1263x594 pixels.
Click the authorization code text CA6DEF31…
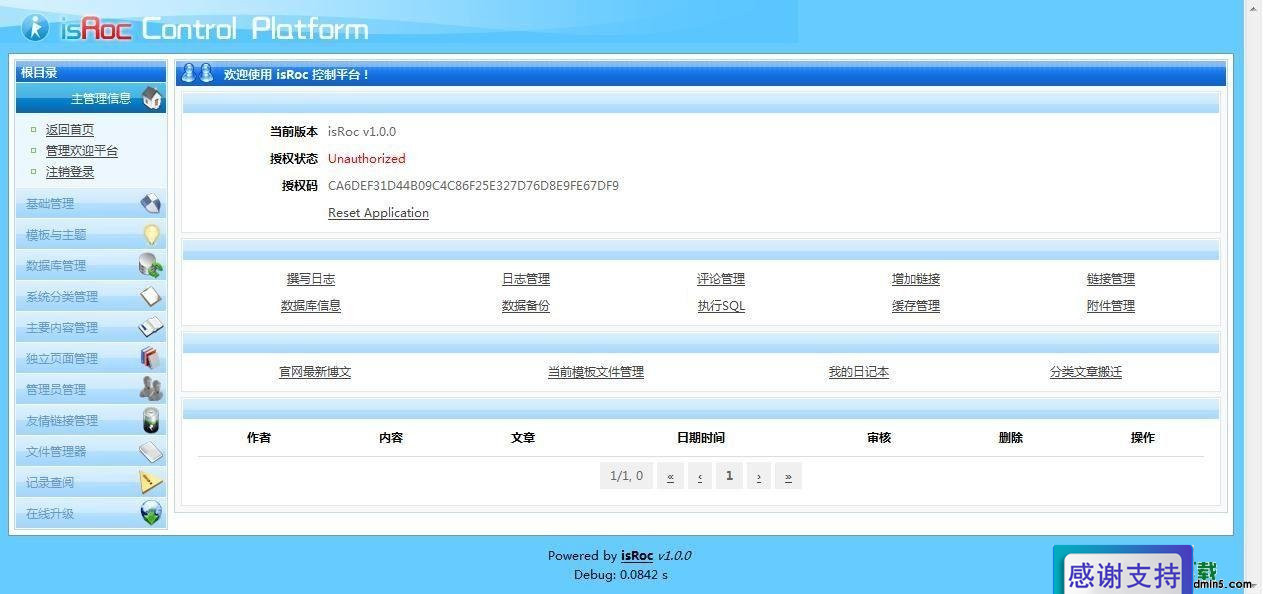coord(473,186)
